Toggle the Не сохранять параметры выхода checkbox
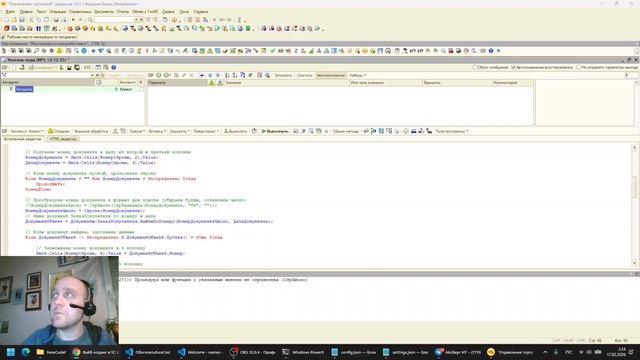Image resolution: width=640 pixels, height=360 pixels. pyautogui.click(x=579, y=67)
